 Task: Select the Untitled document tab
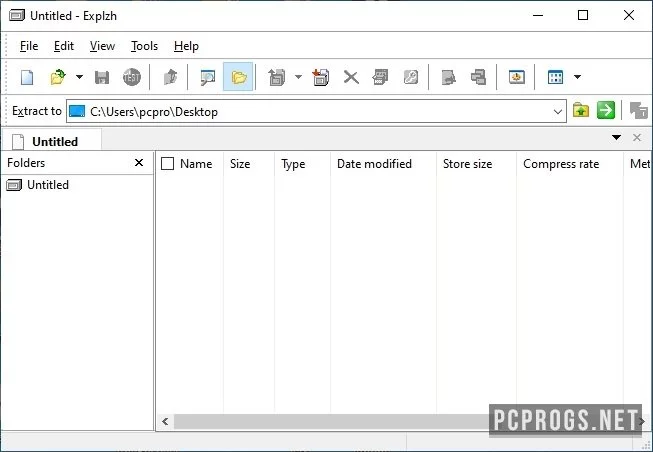coord(51,141)
